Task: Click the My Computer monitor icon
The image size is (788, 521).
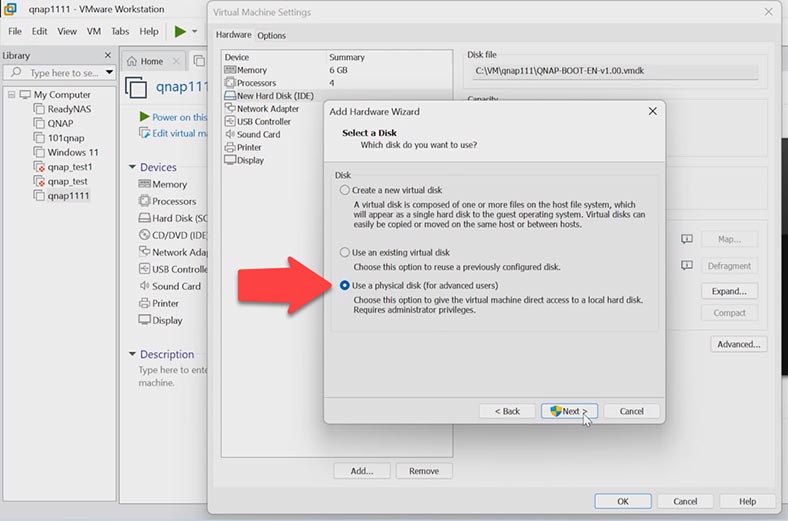Action: click(25, 94)
